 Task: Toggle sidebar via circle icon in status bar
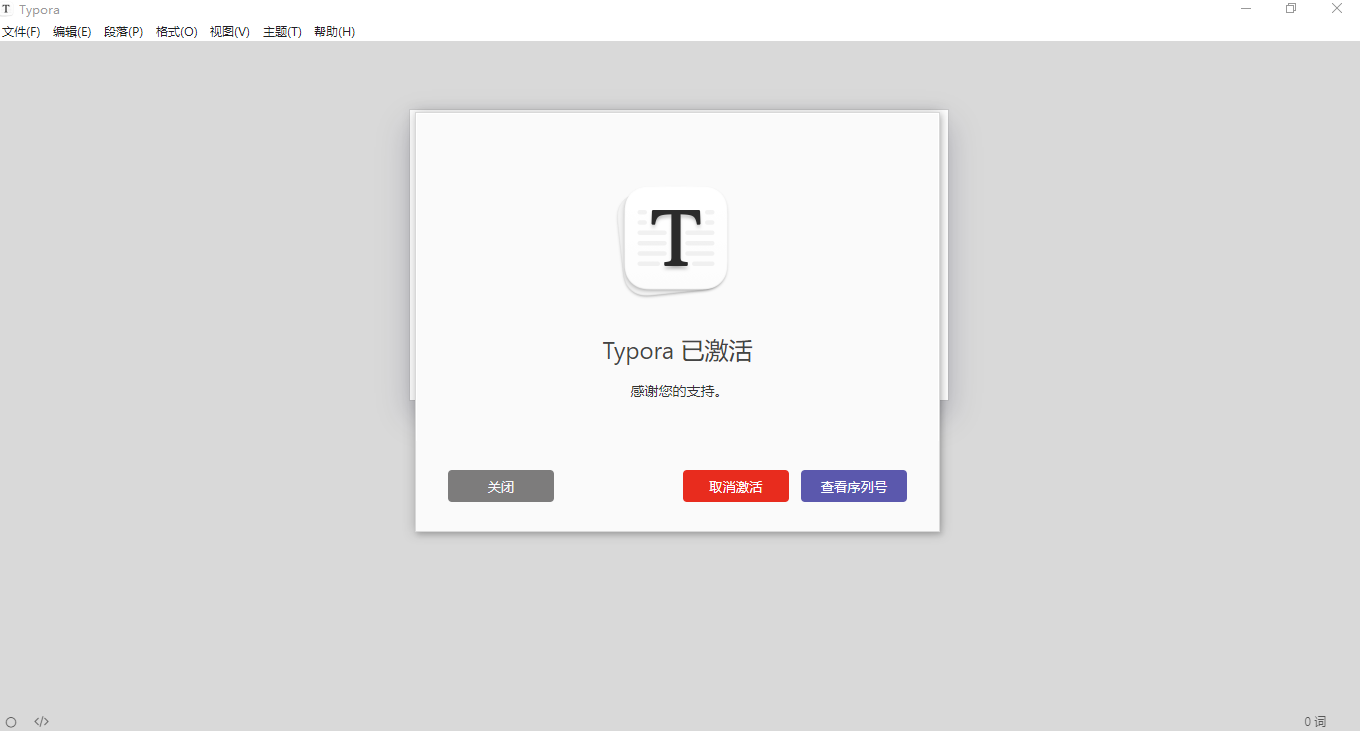[11, 721]
